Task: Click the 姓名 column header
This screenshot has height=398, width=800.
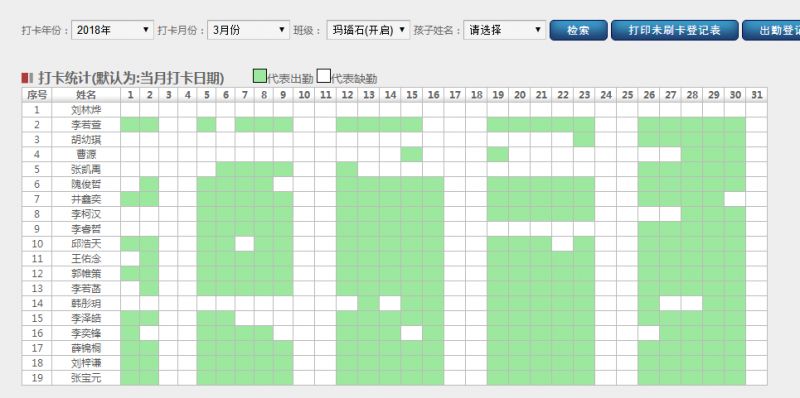Action: coord(86,95)
